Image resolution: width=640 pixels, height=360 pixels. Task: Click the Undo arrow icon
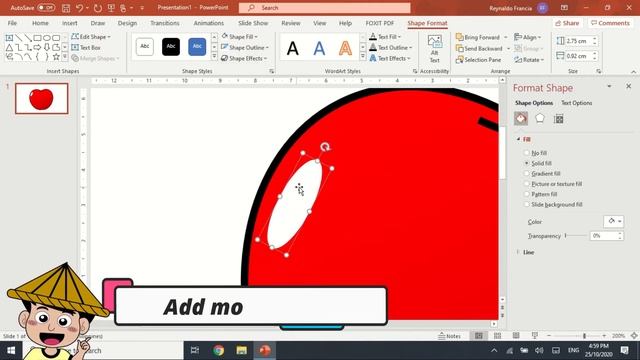point(80,8)
